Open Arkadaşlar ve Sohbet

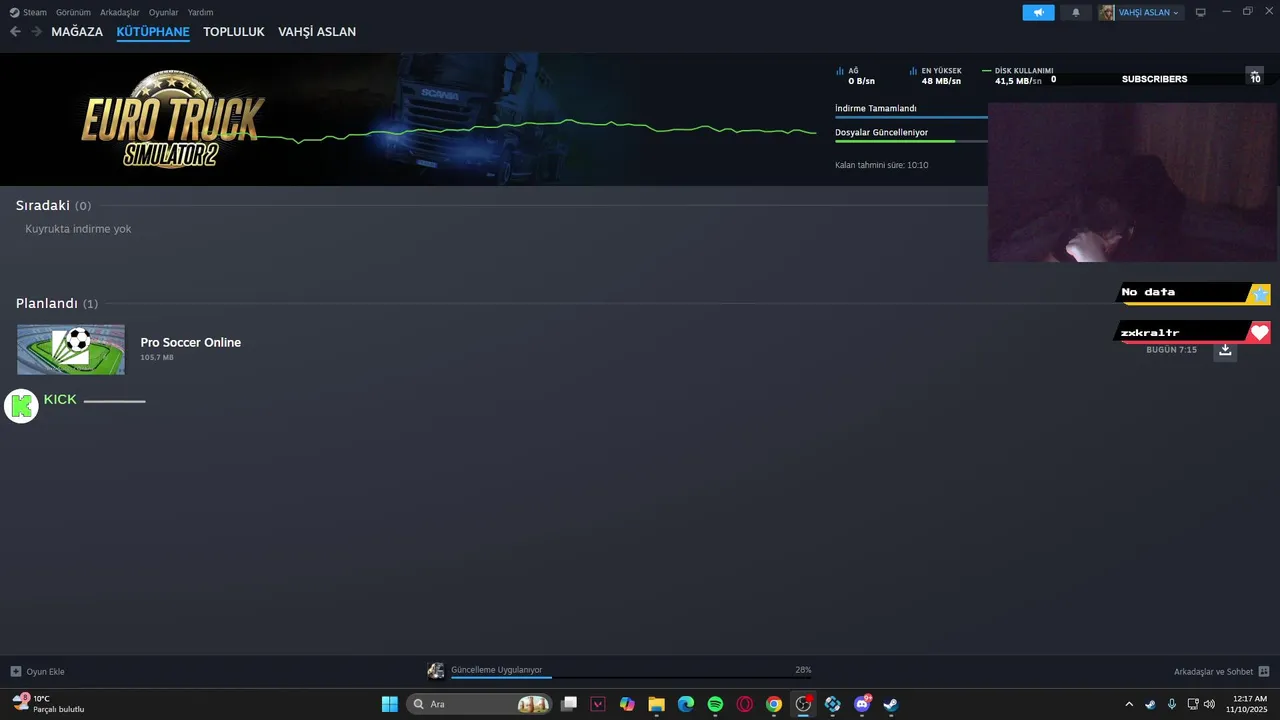pyautogui.click(x=1213, y=671)
